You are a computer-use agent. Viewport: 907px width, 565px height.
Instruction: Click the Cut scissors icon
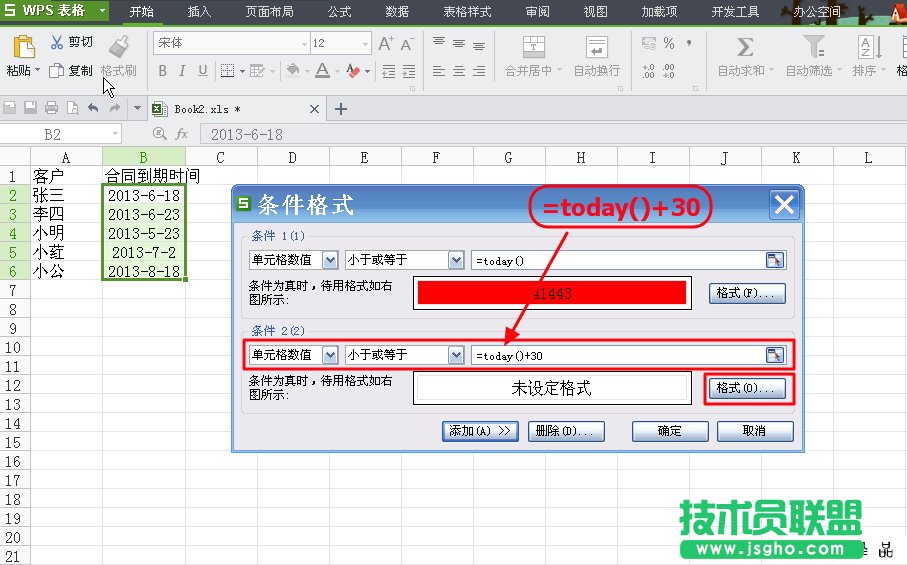(57, 42)
